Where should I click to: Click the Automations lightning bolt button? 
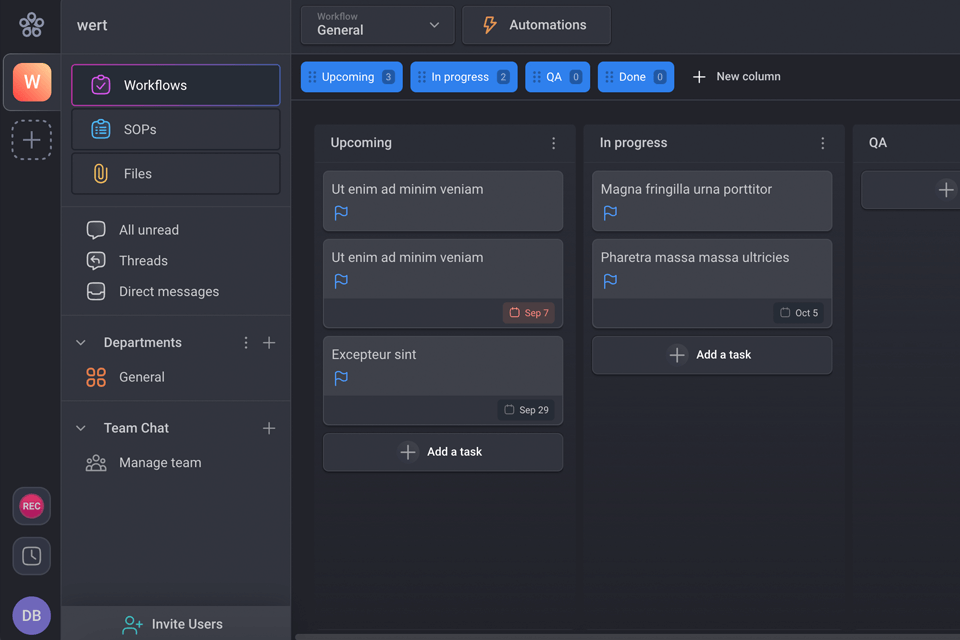tap(536, 25)
